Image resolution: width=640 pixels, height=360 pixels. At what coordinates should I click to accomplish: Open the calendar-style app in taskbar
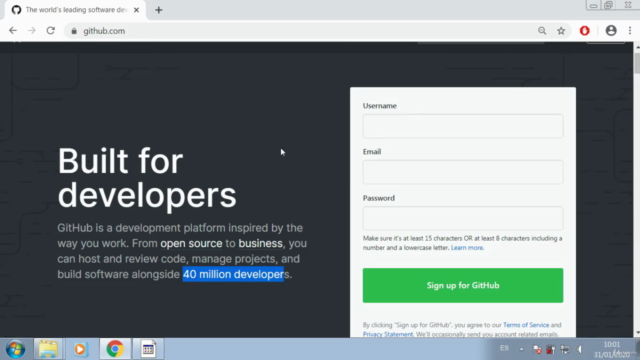(x=148, y=349)
